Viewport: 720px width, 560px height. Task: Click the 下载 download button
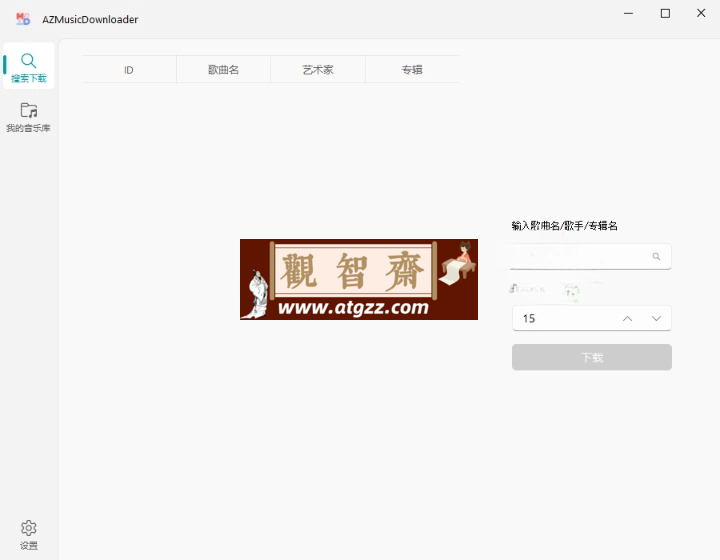tap(592, 357)
